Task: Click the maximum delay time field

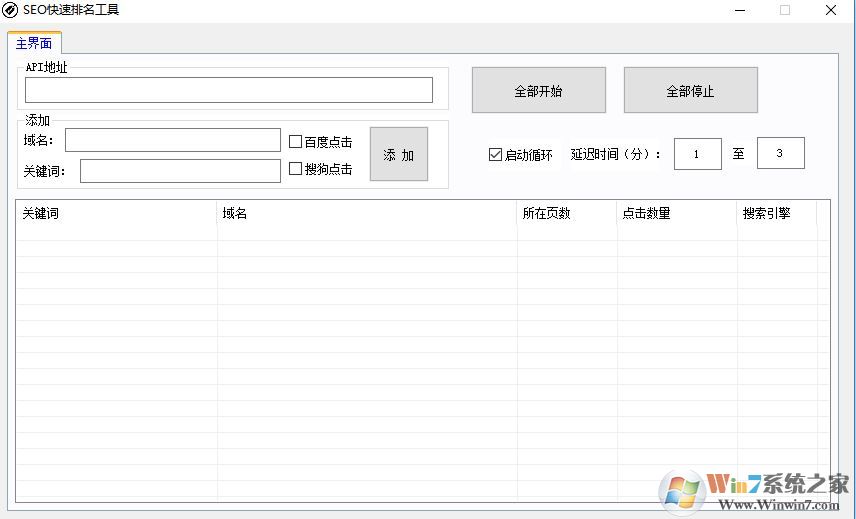Action: coord(780,153)
